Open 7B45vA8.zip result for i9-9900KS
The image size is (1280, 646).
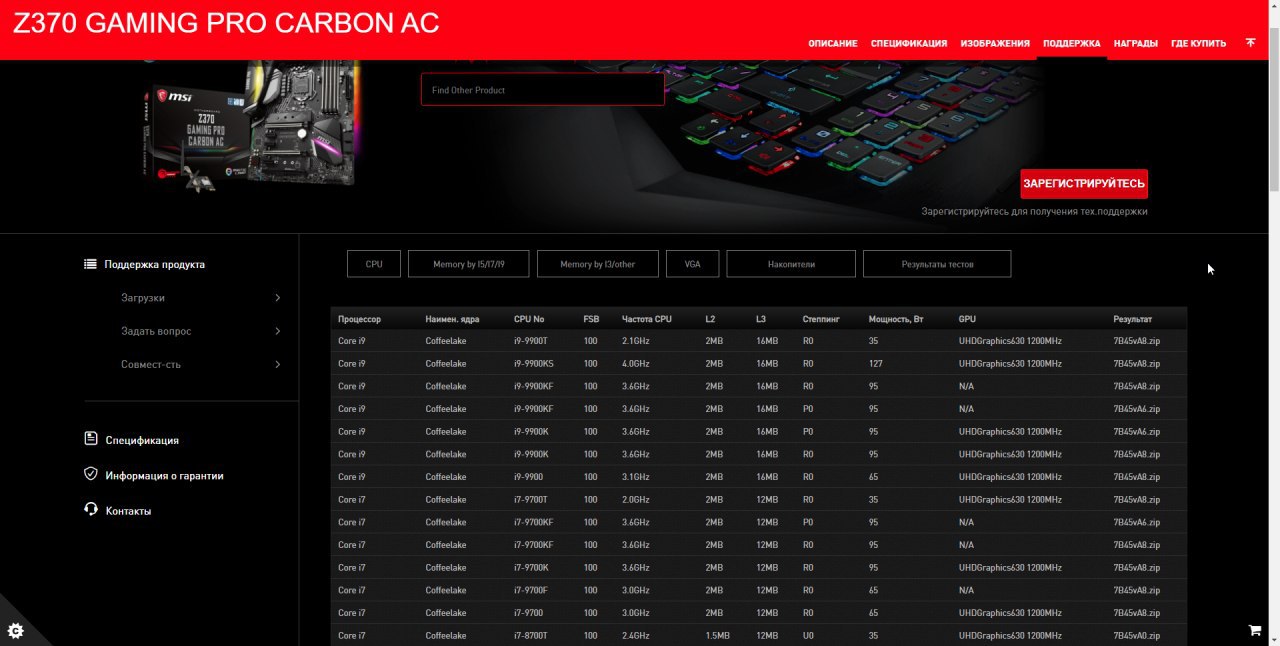[1137, 364]
